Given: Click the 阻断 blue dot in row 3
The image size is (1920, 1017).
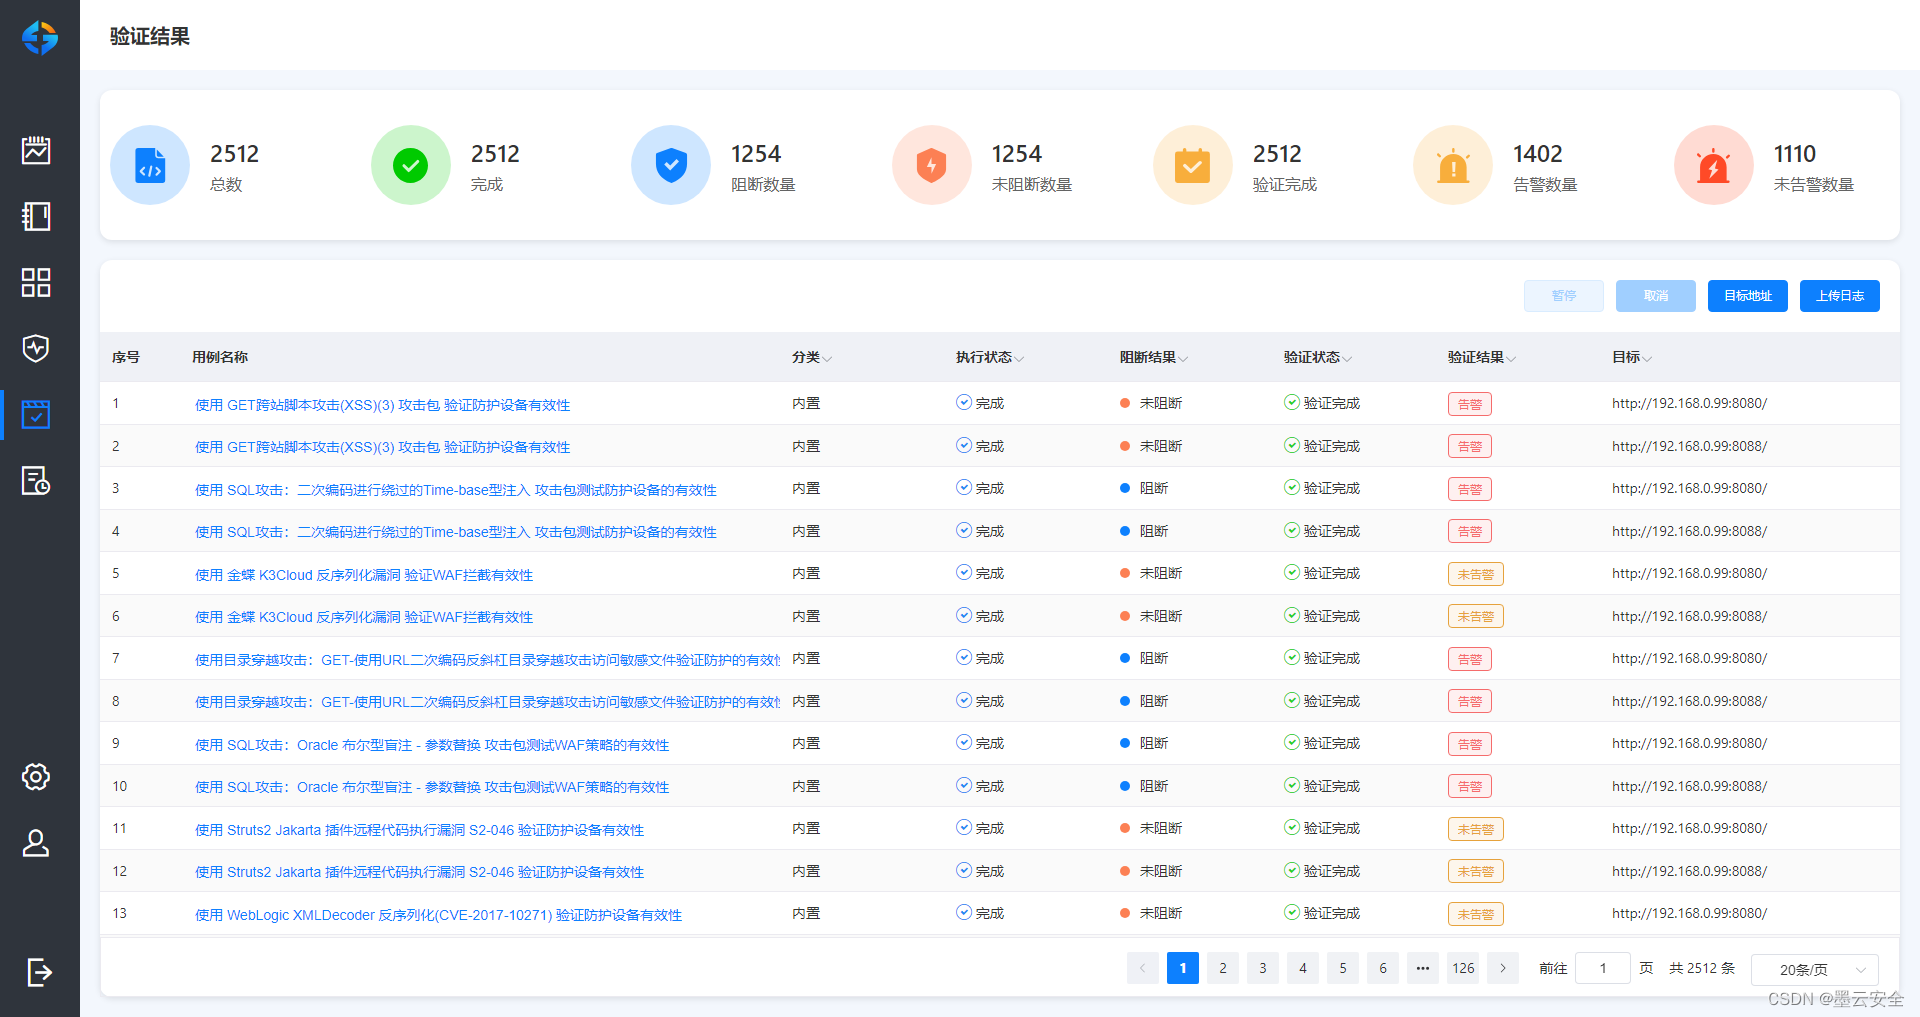Looking at the screenshot, I should click(1125, 488).
